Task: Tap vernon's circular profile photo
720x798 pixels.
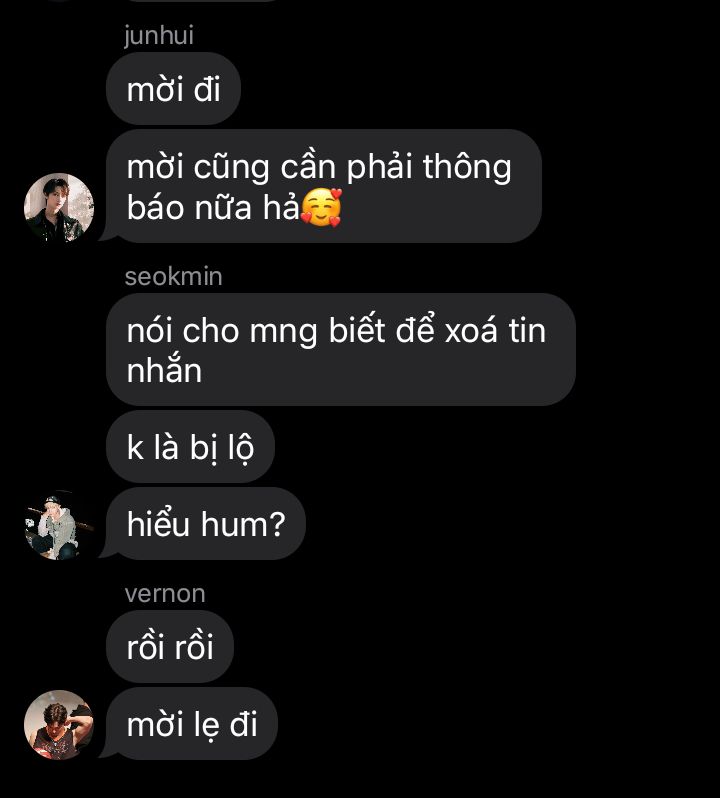Action: click(x=59, y=725)
